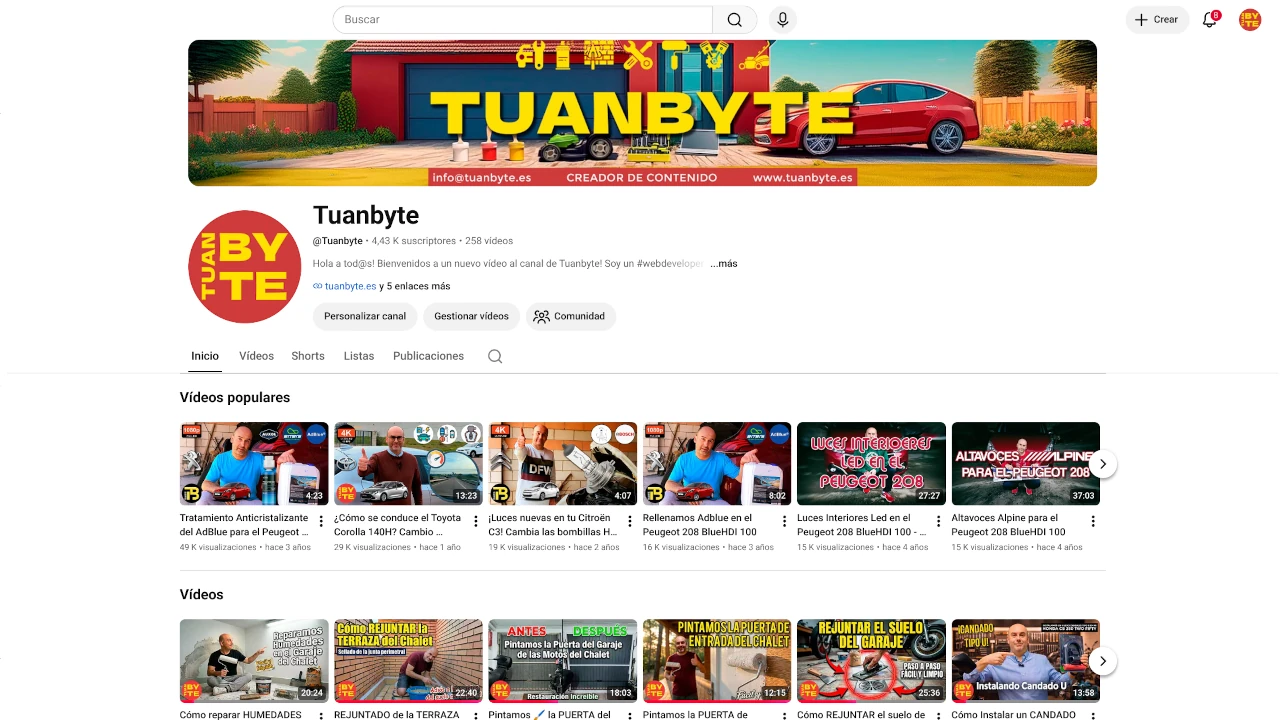Switch to the Shorts tab
Screen dimensions: 1280x720
[x=308, y=356]
